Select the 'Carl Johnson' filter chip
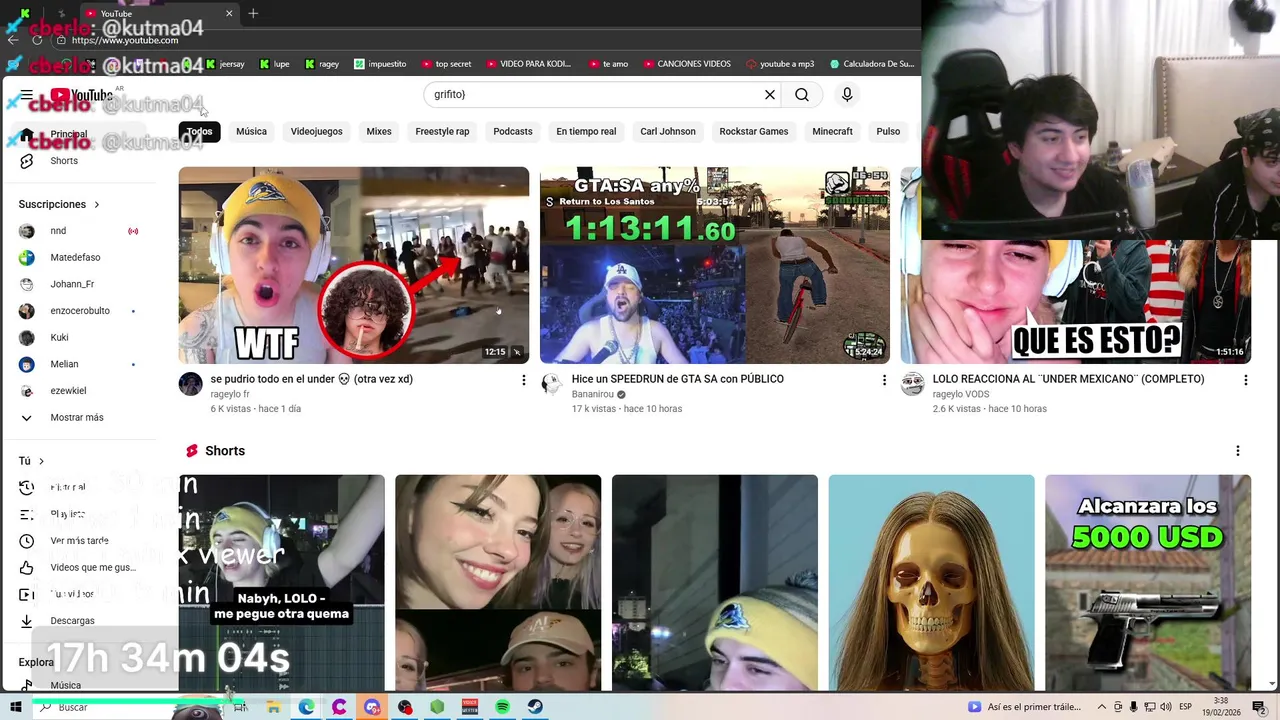Image resolution: width=1280 pixels, height=720 pixels. 668,132
